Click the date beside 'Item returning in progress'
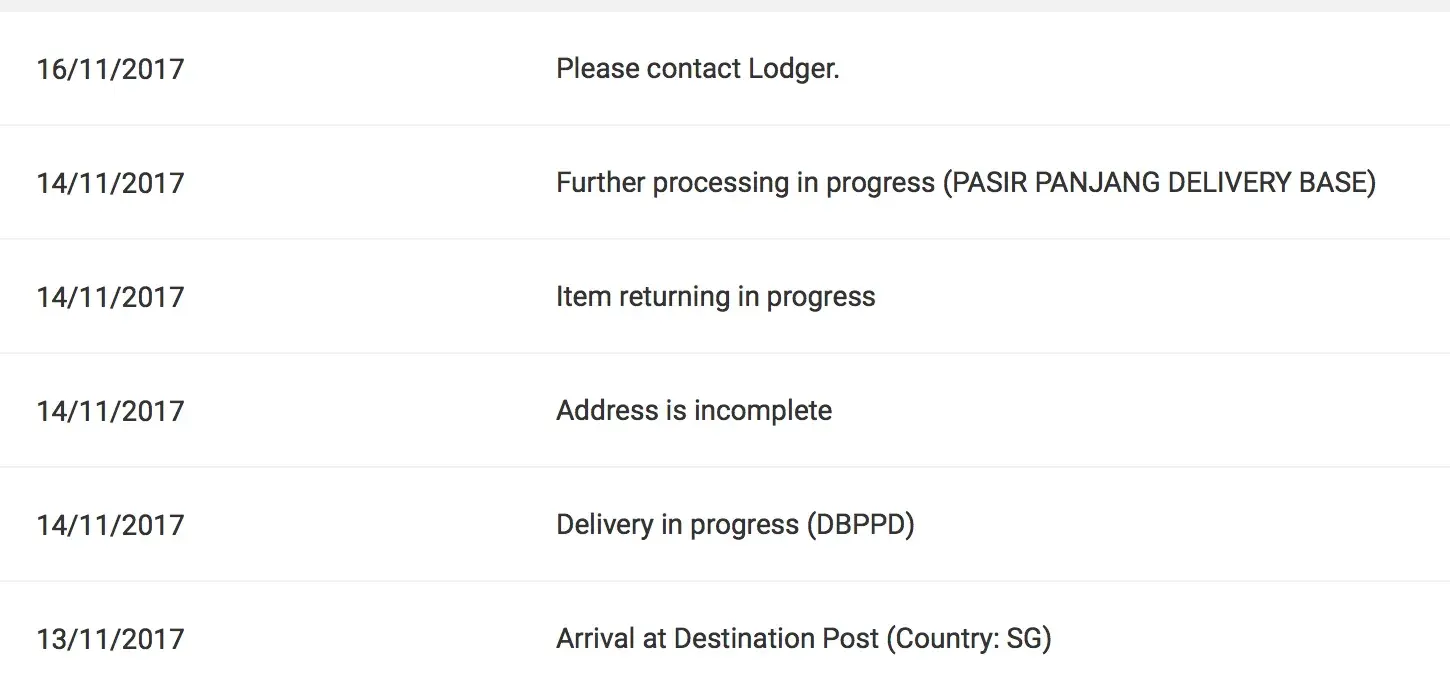 point(110,297)
